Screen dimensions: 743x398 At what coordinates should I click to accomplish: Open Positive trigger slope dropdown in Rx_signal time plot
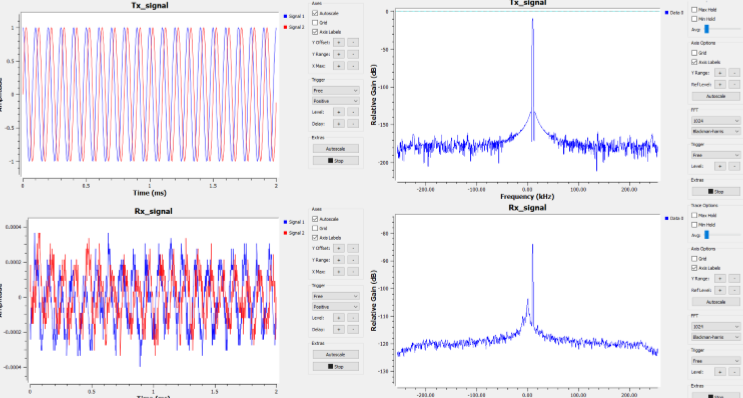[x=335, y=307]
